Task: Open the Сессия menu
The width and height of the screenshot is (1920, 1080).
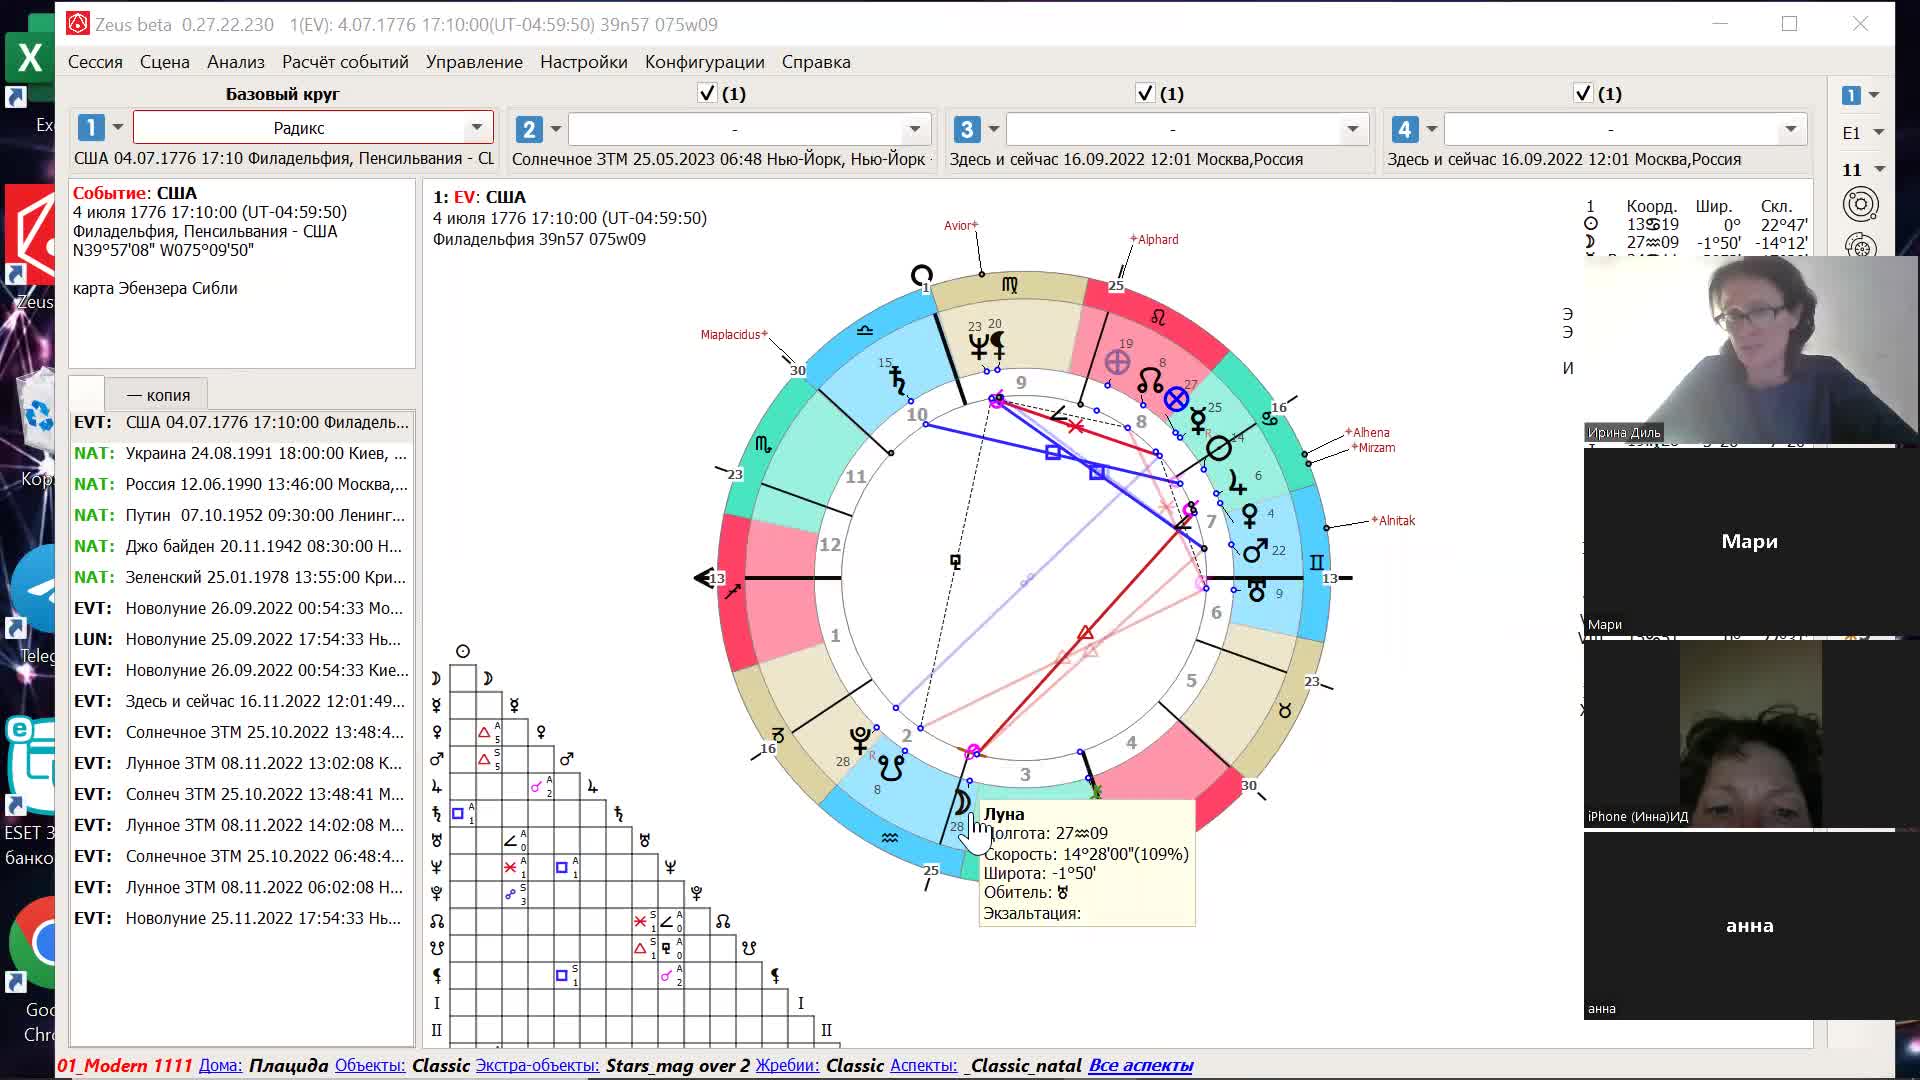Action: click(95, 62)
